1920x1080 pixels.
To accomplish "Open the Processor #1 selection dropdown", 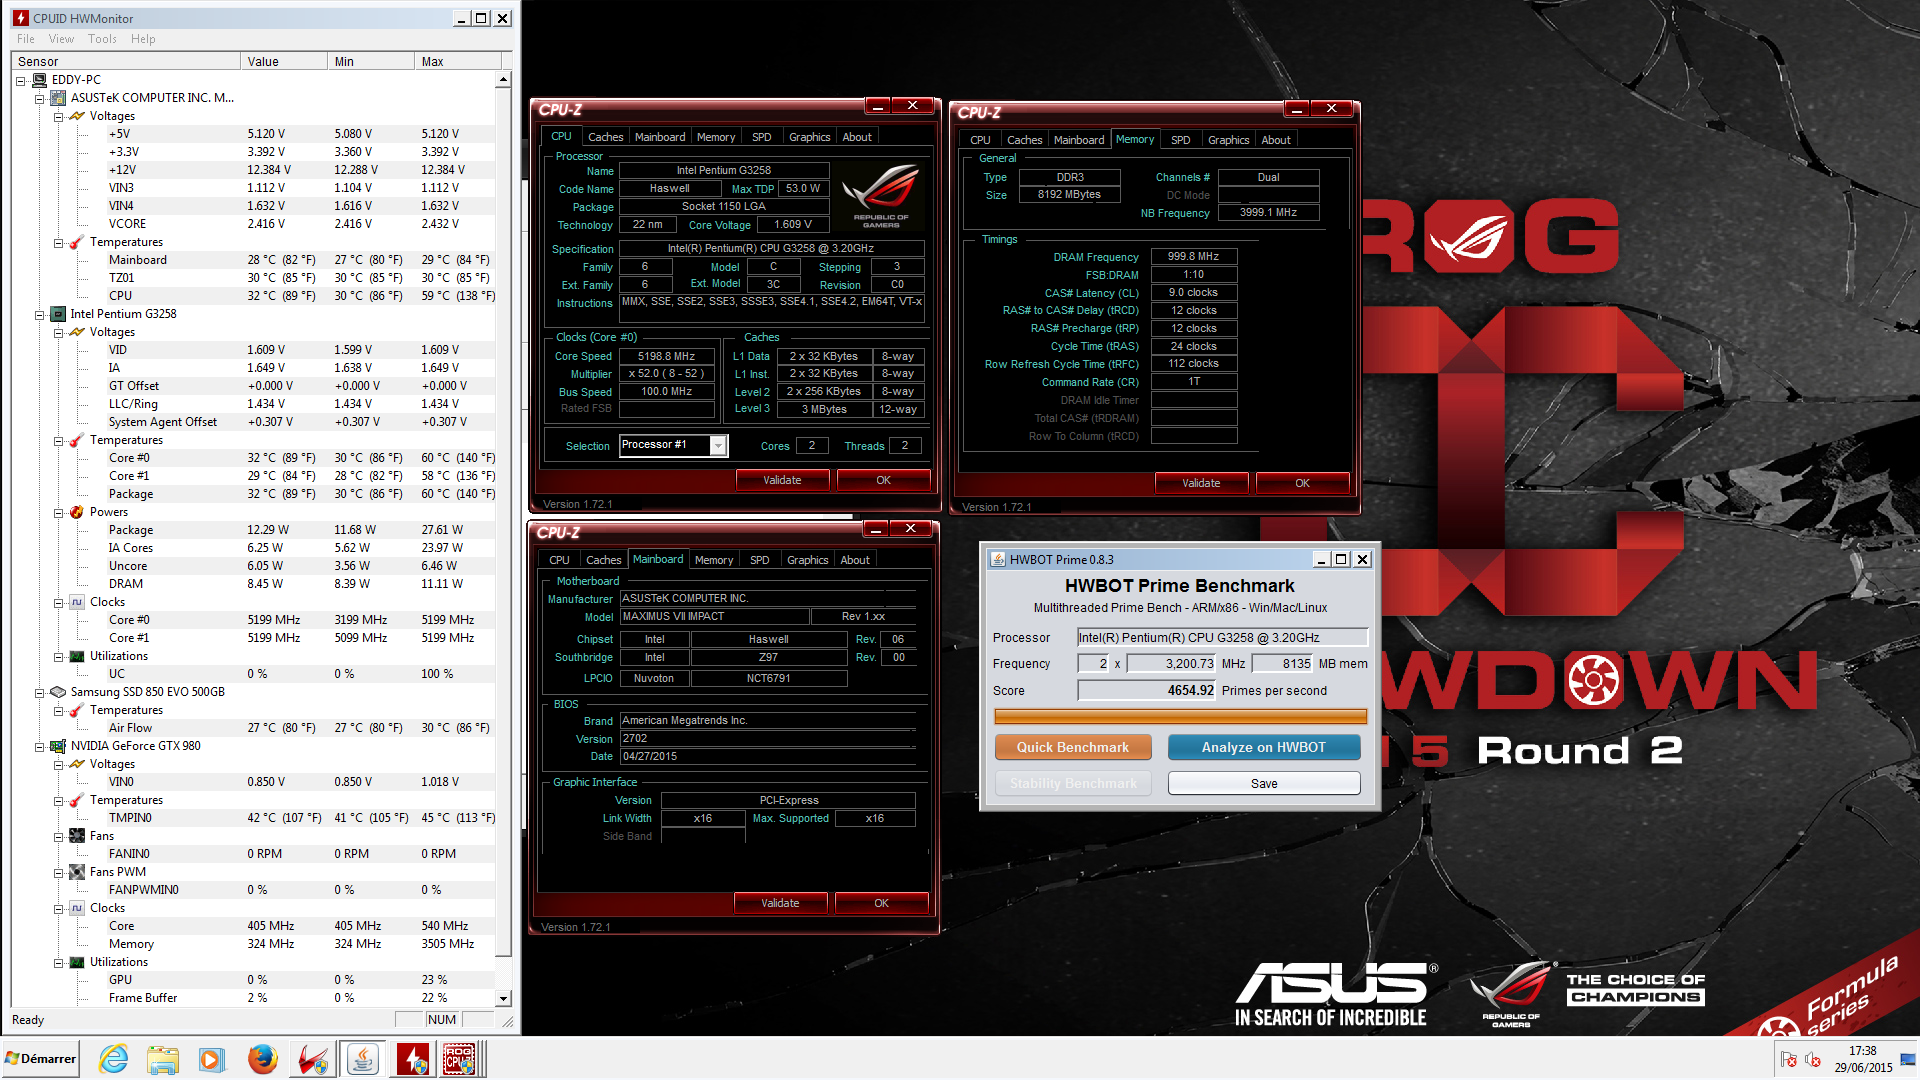I will [x=718, y=446].
